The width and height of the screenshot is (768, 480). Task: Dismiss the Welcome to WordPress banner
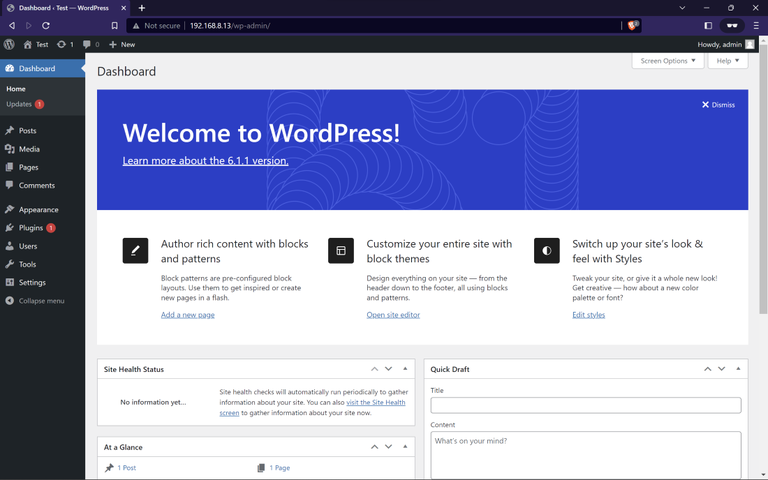(718, 105)
